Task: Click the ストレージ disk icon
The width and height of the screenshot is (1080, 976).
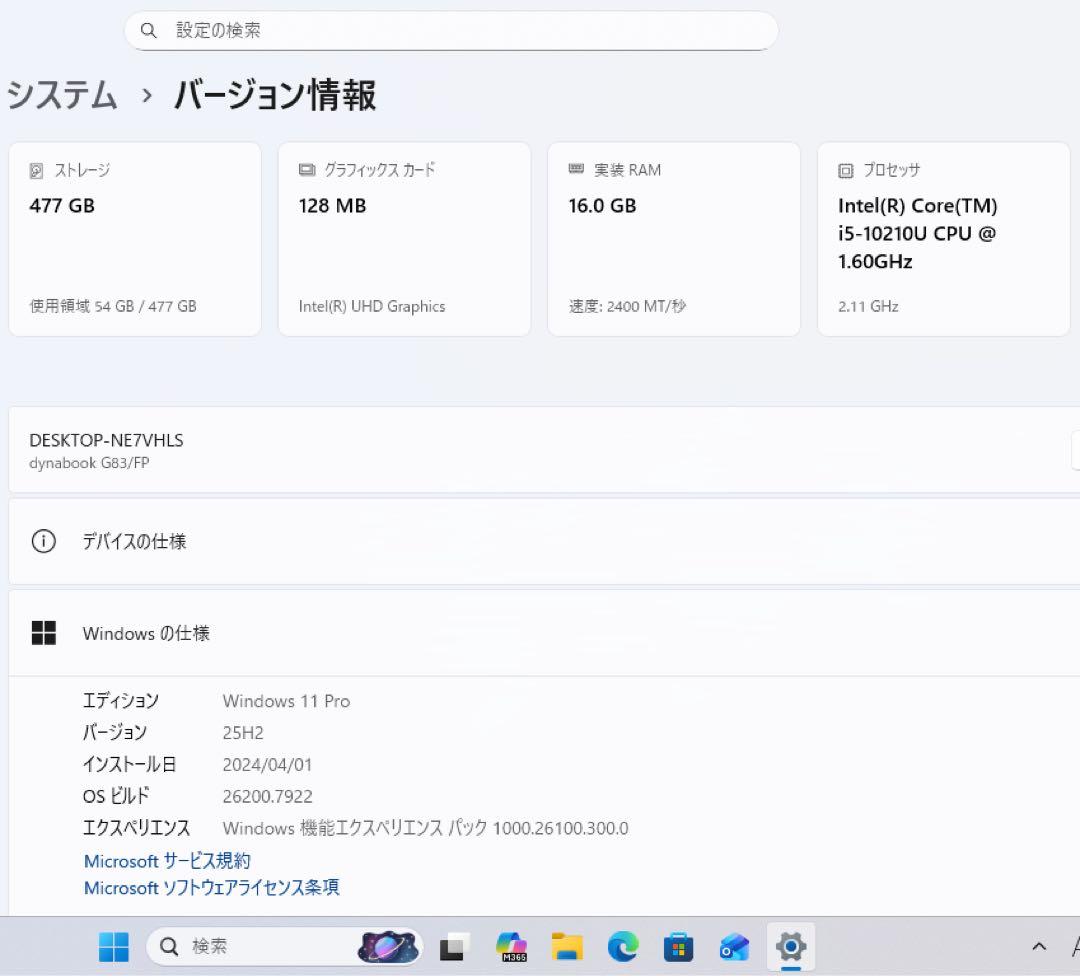Action: [x=37, y=170]
